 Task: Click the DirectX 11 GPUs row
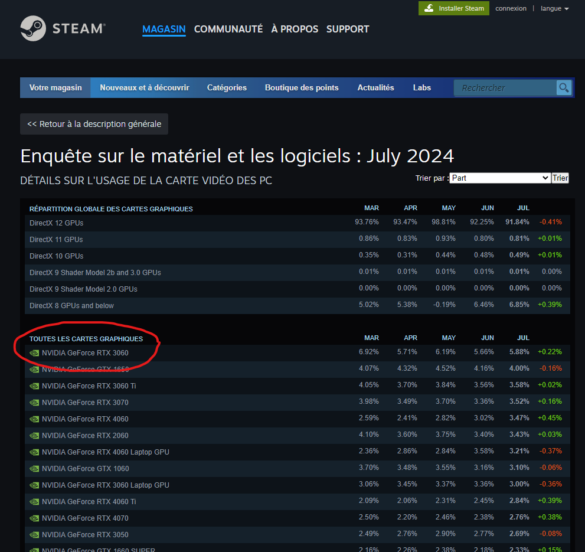(297, 239)
